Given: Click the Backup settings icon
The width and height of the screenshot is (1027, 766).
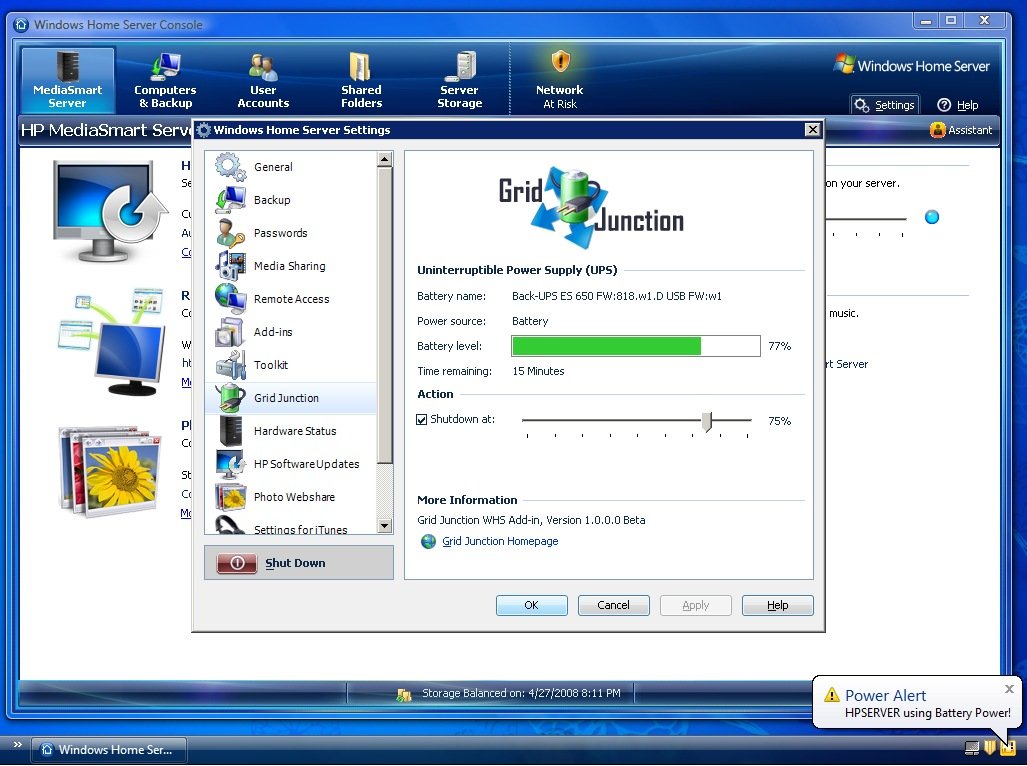Looking at the screenshot, I should point(231,200).
